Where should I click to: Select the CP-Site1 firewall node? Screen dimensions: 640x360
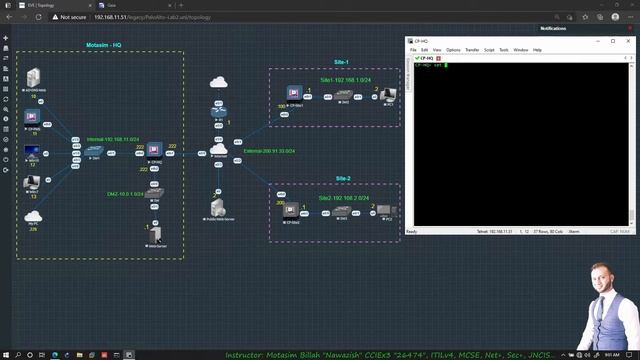[x=294, y=93]
